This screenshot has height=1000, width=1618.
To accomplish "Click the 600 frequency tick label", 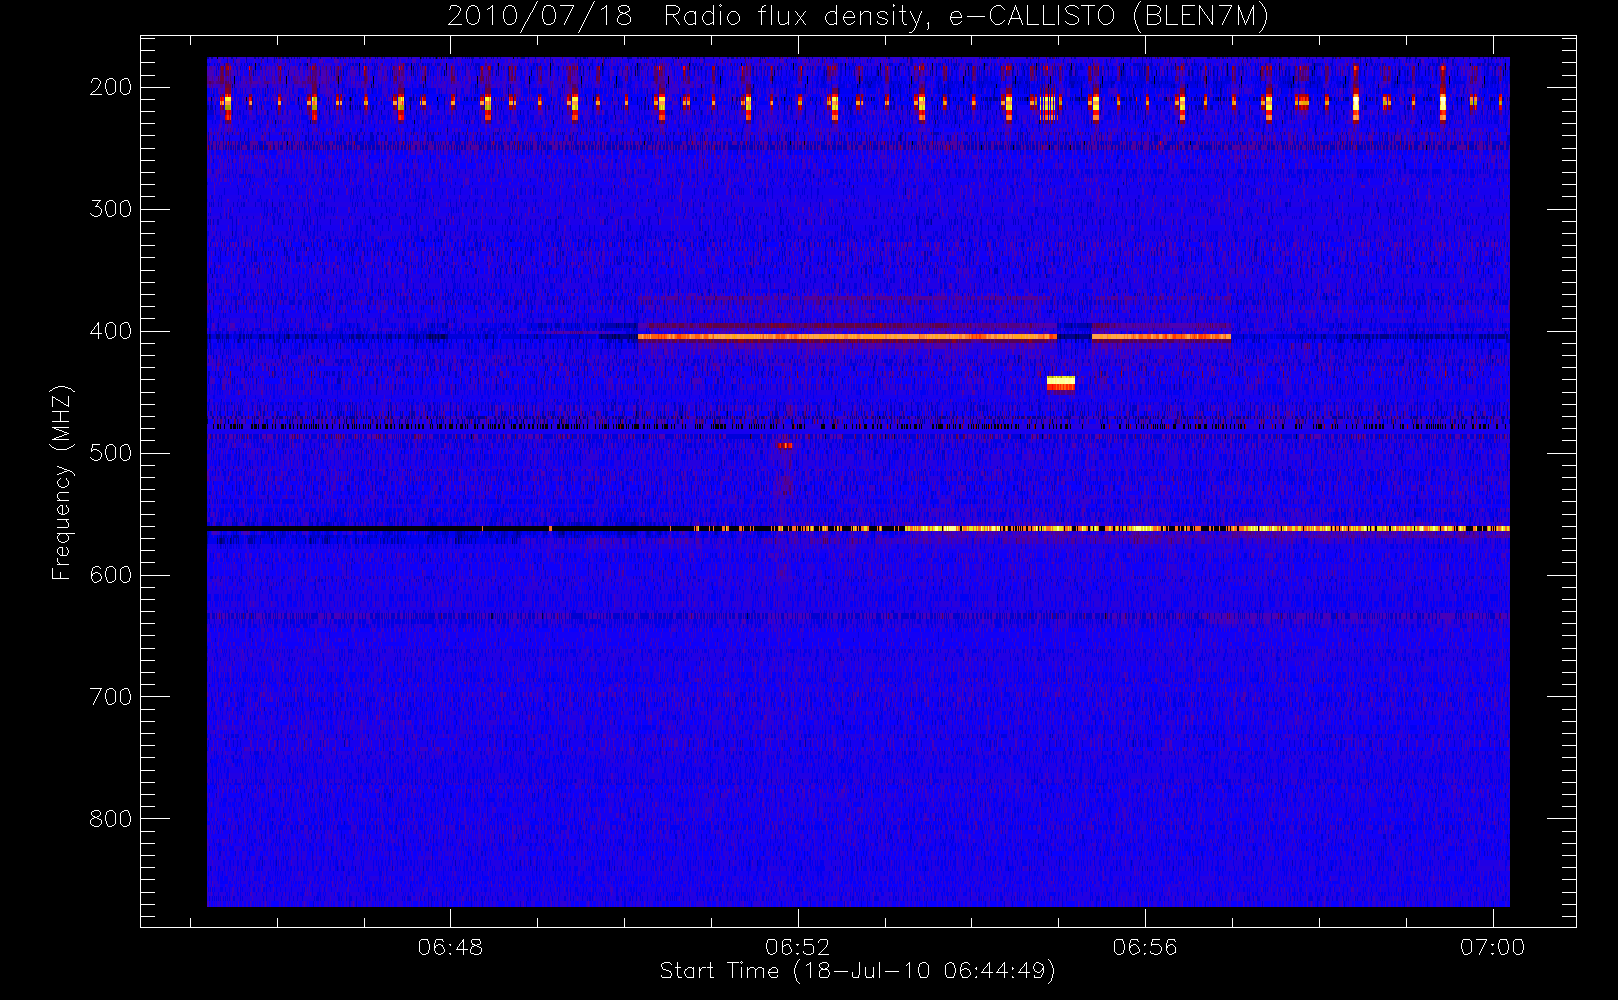I will coord(111,575).
